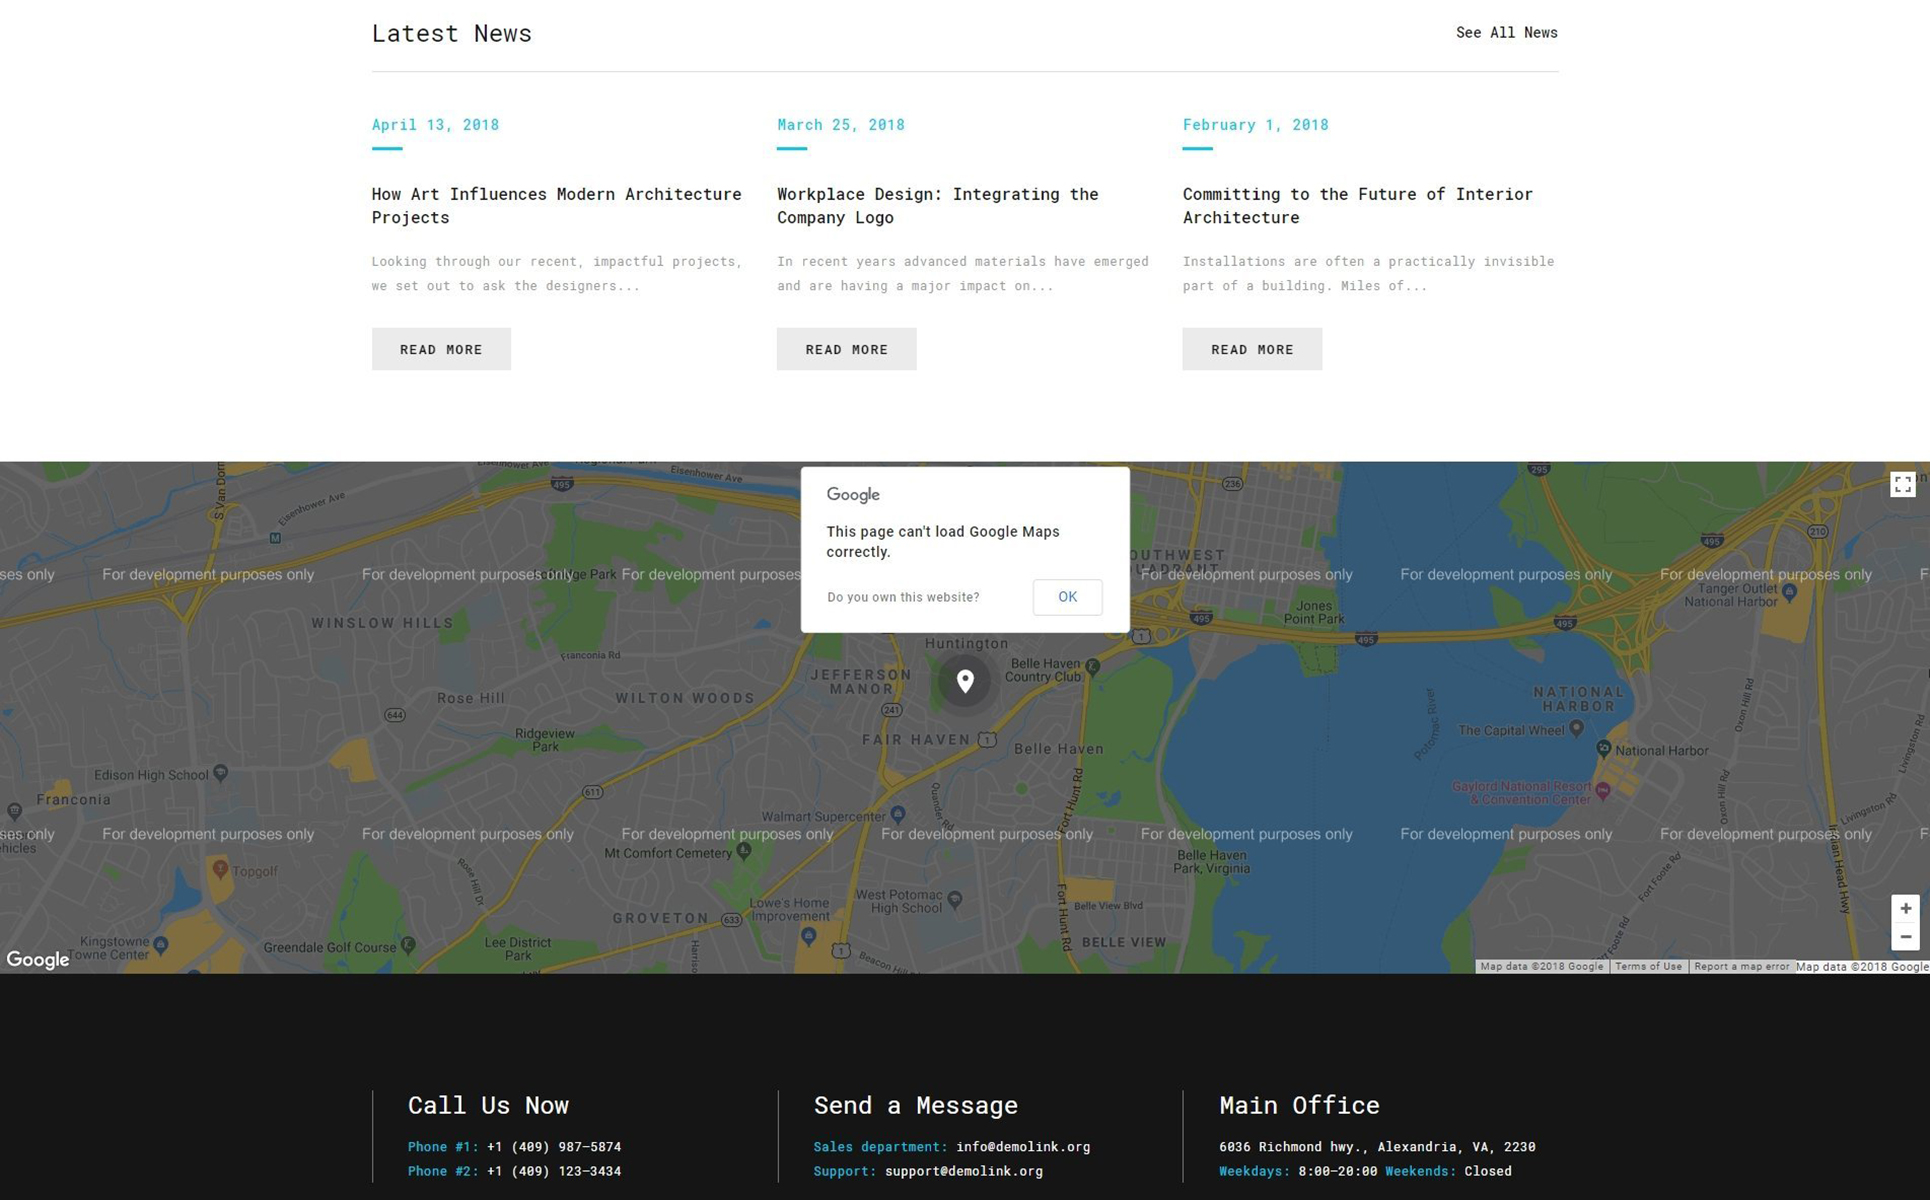Zoom in the map with plus button

[1905, 908]
